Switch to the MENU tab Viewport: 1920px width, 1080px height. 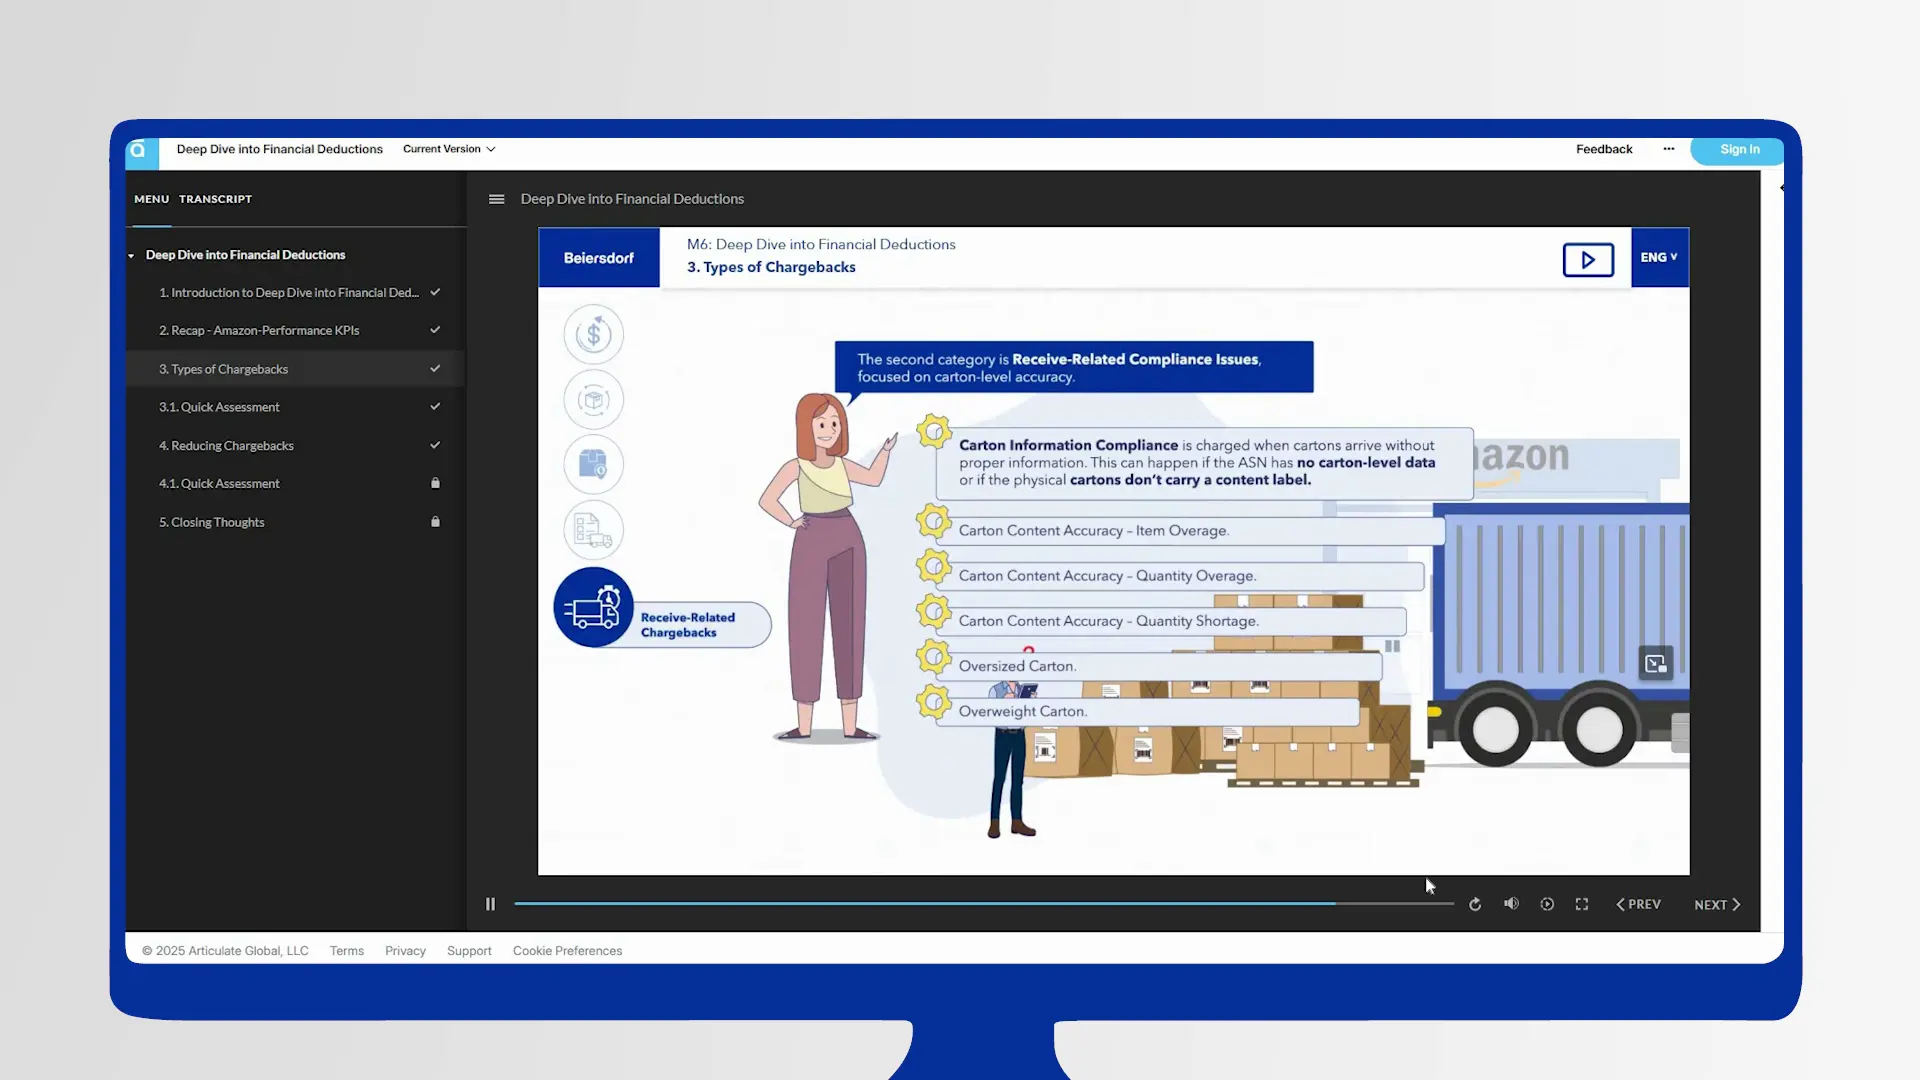pyautogui.click(x=152, y=199)
